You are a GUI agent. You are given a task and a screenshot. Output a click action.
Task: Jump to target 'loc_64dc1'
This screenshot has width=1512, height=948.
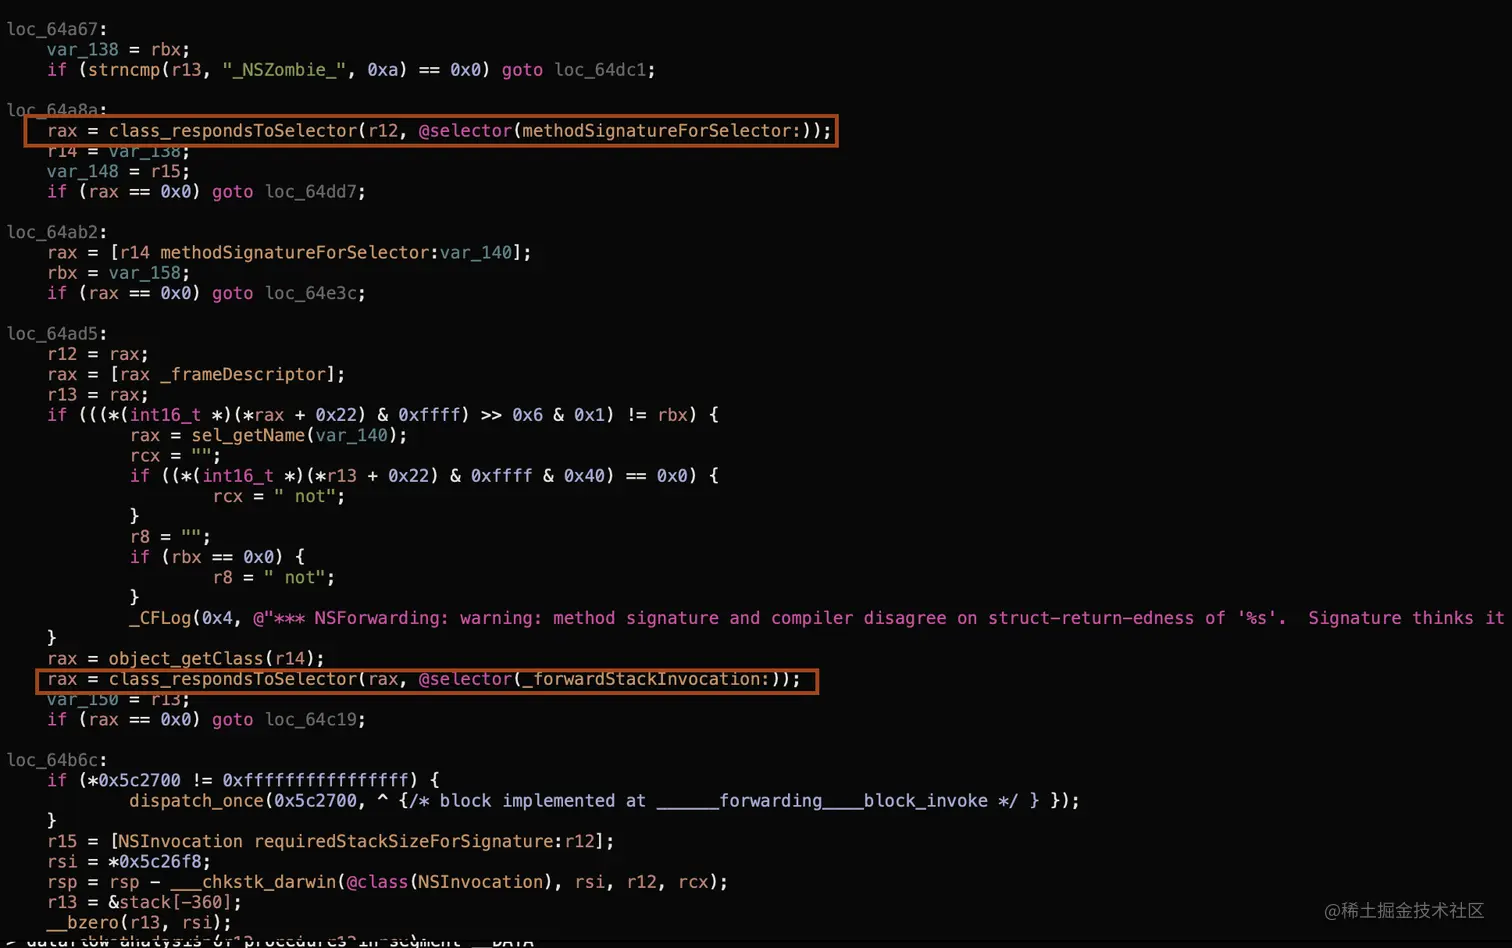[x=599, y=70]
